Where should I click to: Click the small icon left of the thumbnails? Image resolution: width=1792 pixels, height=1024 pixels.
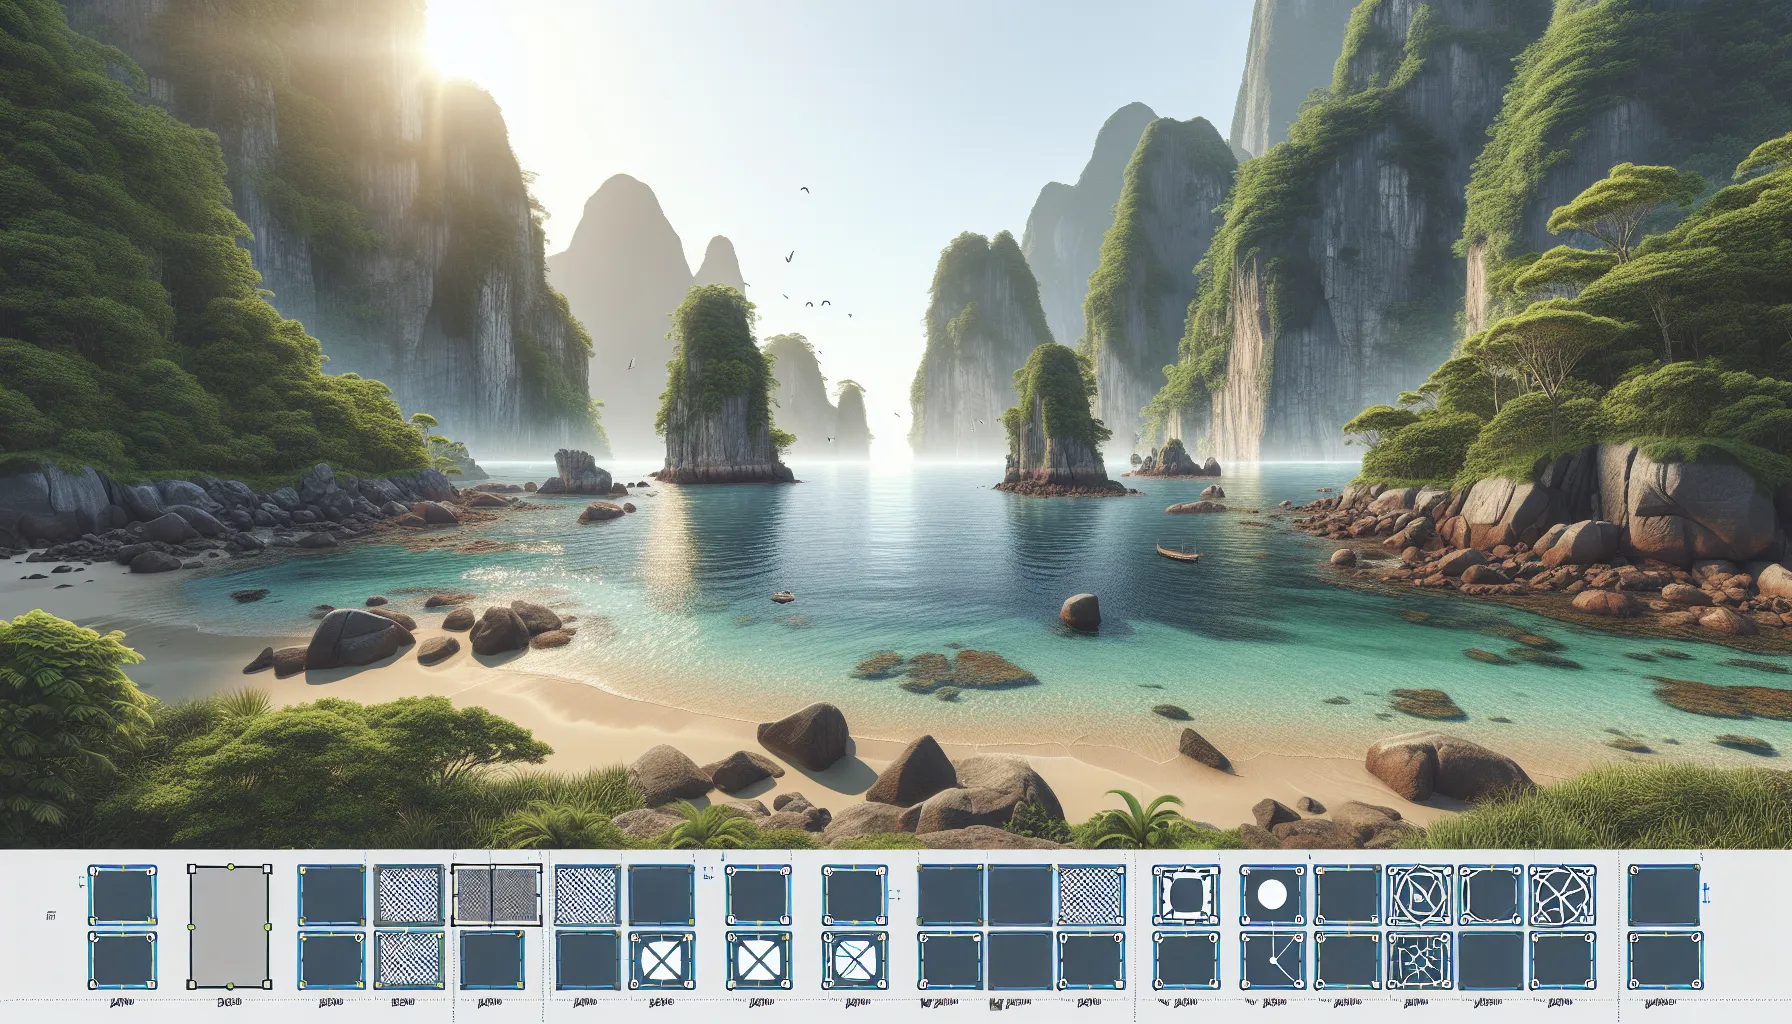pos(50,914)
